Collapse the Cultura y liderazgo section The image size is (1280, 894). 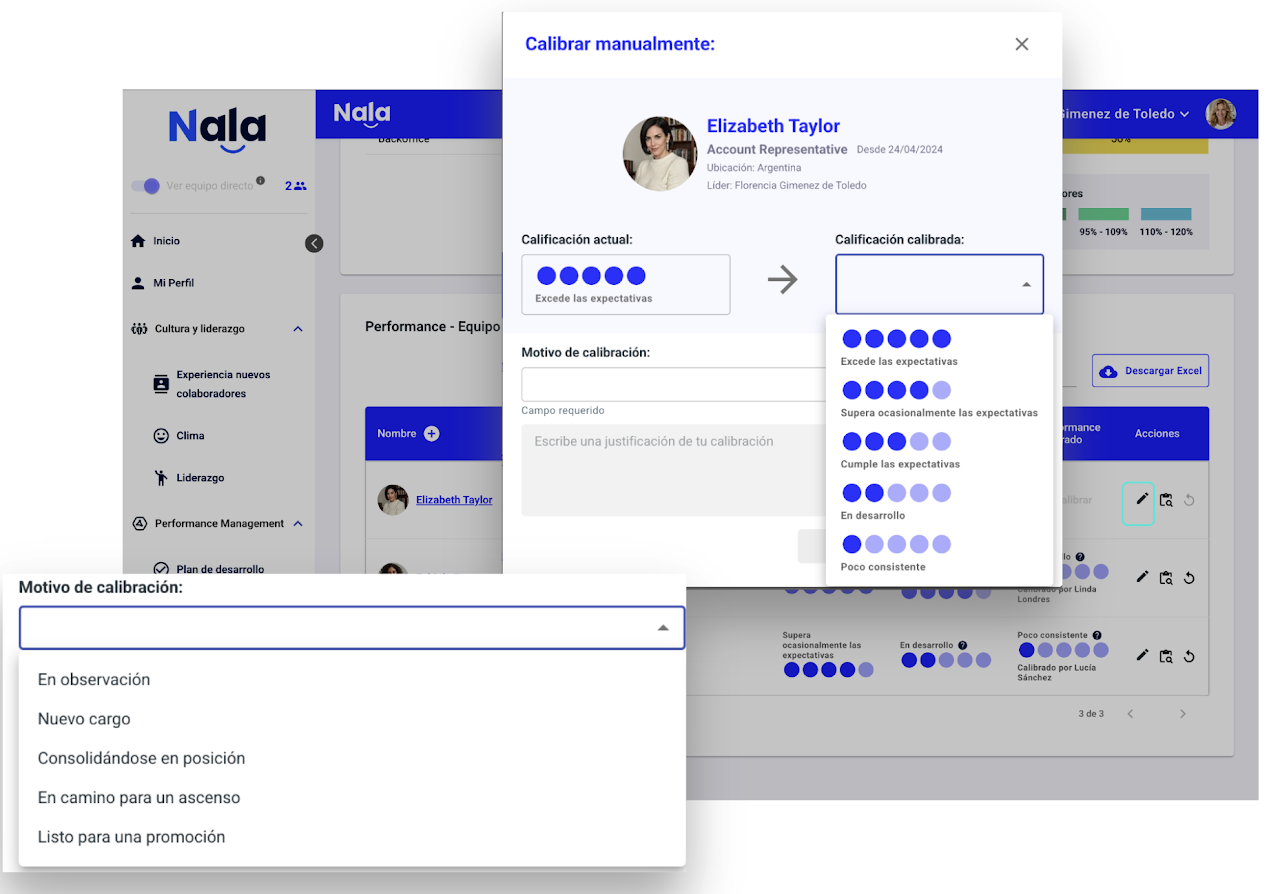tap(297, 329)
